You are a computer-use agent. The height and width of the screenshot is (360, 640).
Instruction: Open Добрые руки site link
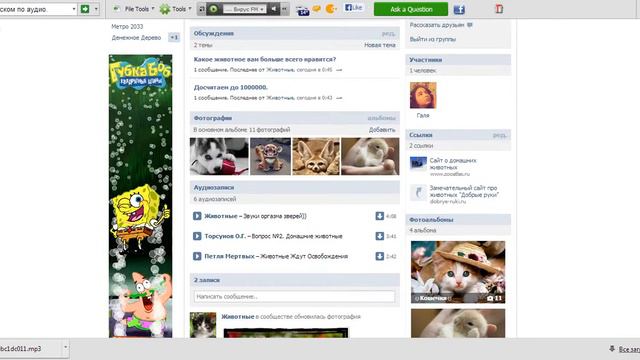(464, 191)
